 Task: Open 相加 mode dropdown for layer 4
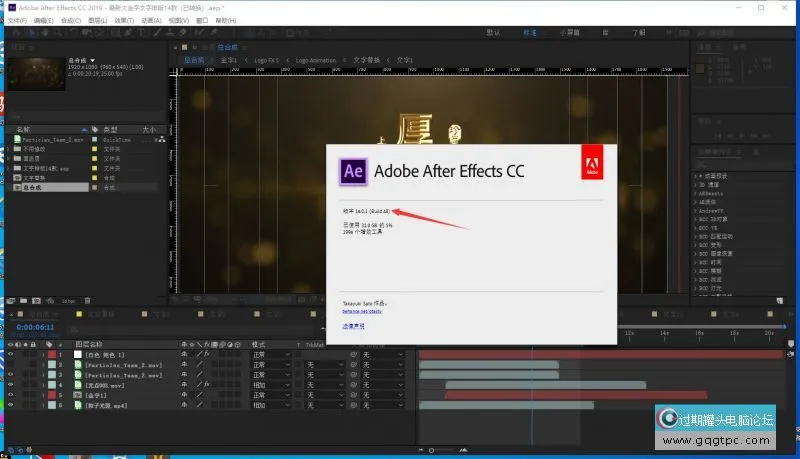click(272, 385)
